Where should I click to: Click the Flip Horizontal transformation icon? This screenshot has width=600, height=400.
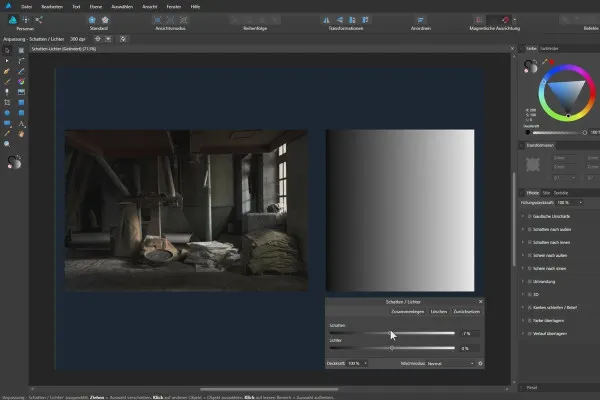(x=326, y=20)
